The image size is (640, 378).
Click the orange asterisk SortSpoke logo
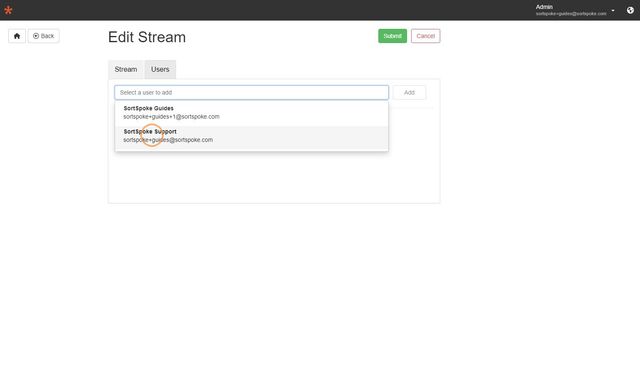(8, 10)
